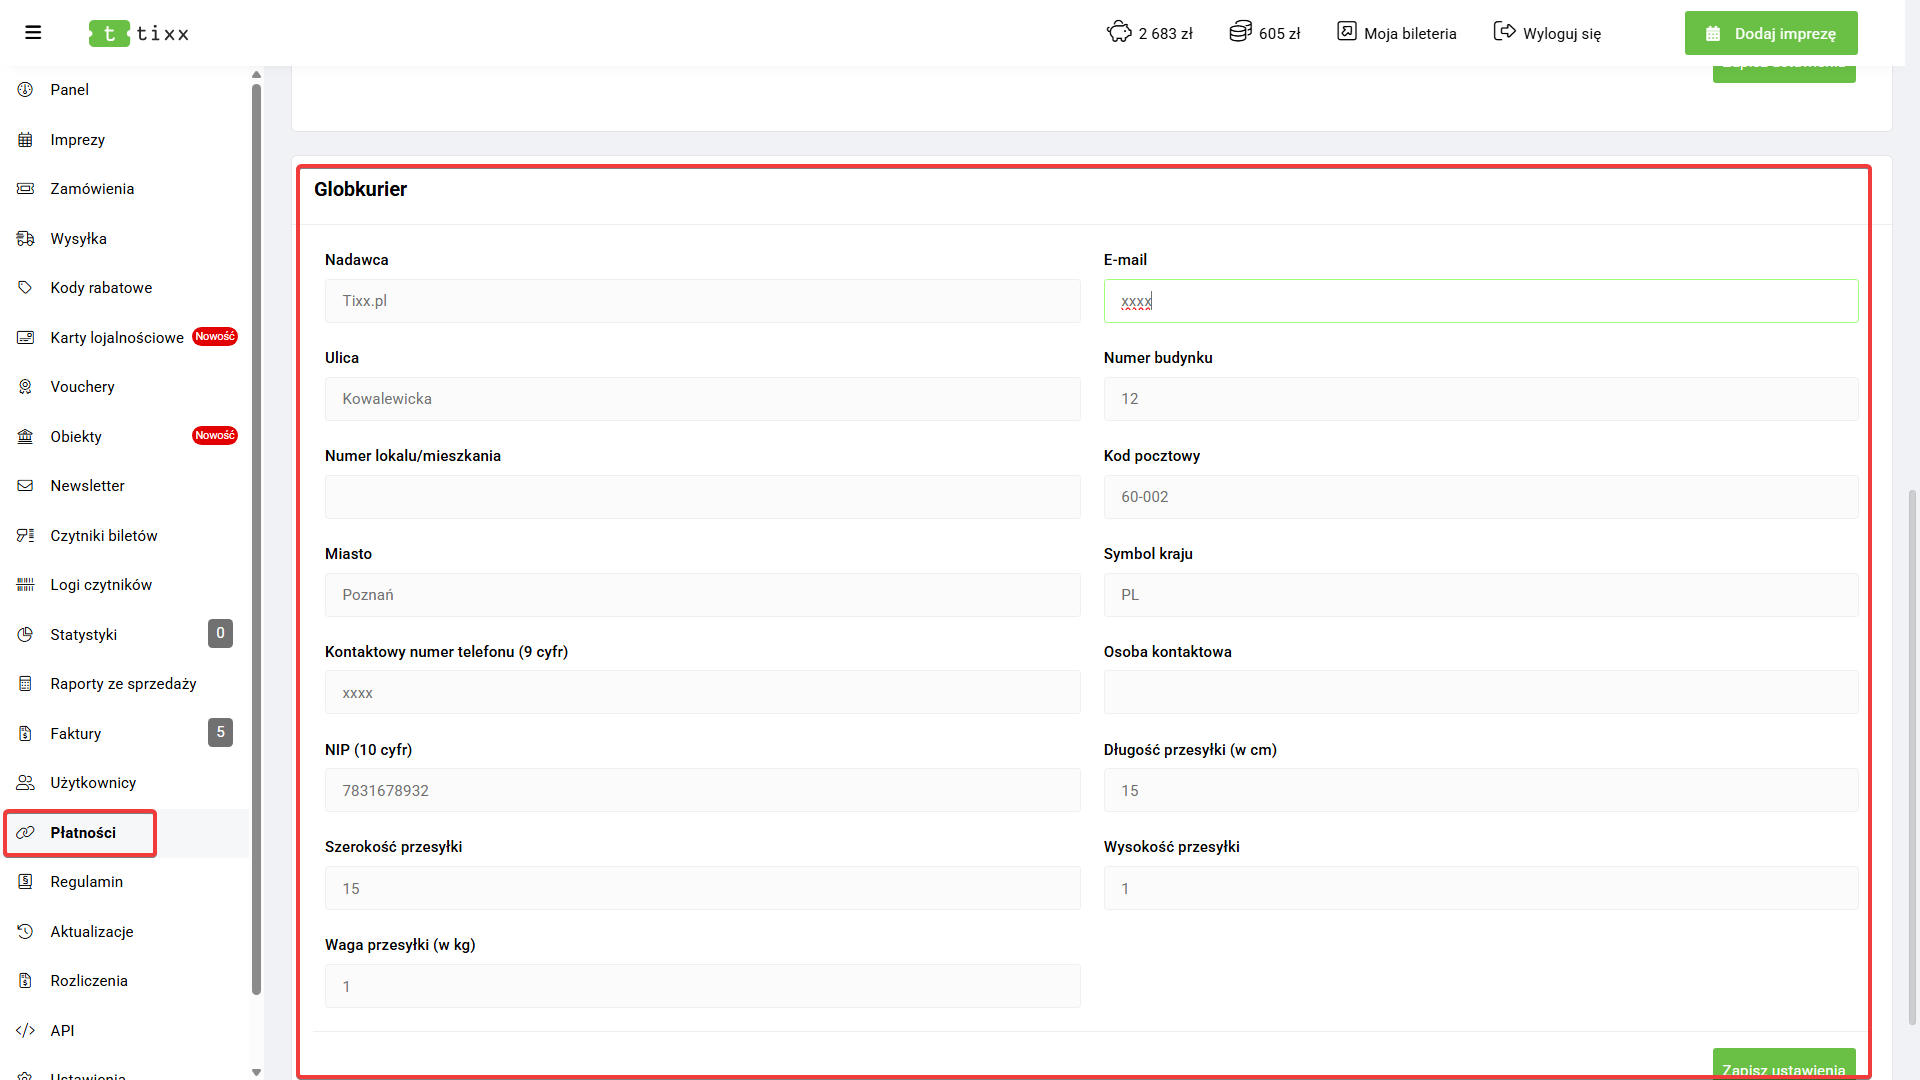This screenshot has width=1920, height=1080.
Task: Click the Newsletter envelope icon
Action: pos(26,486)
